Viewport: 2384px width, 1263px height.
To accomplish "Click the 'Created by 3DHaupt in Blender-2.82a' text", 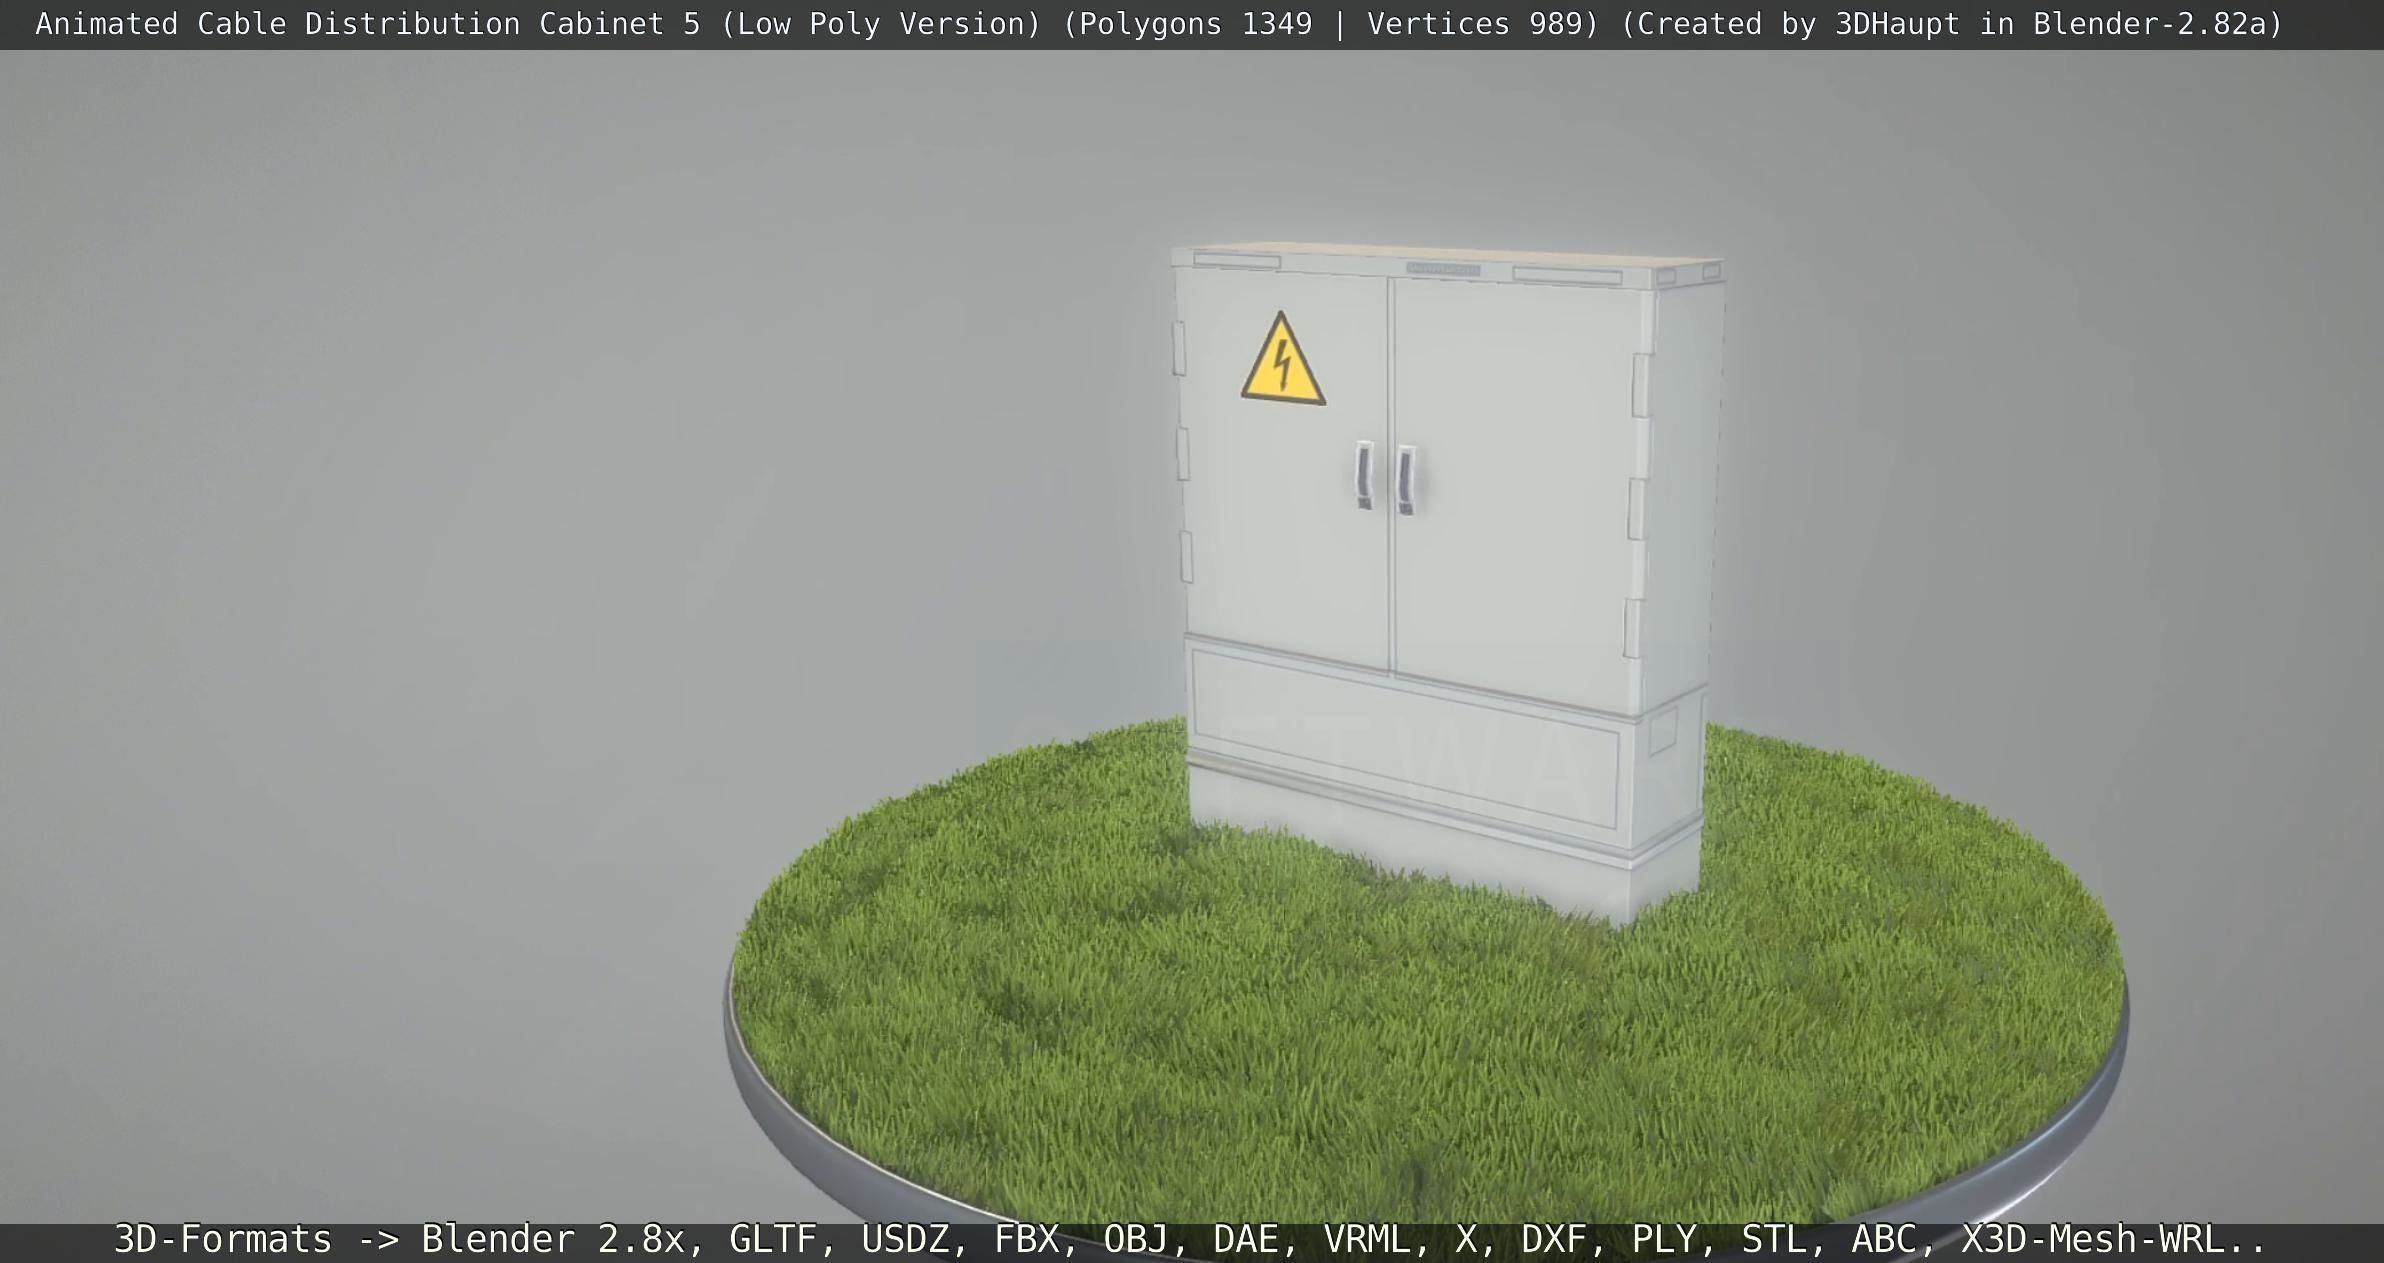I will point(1951,24).
